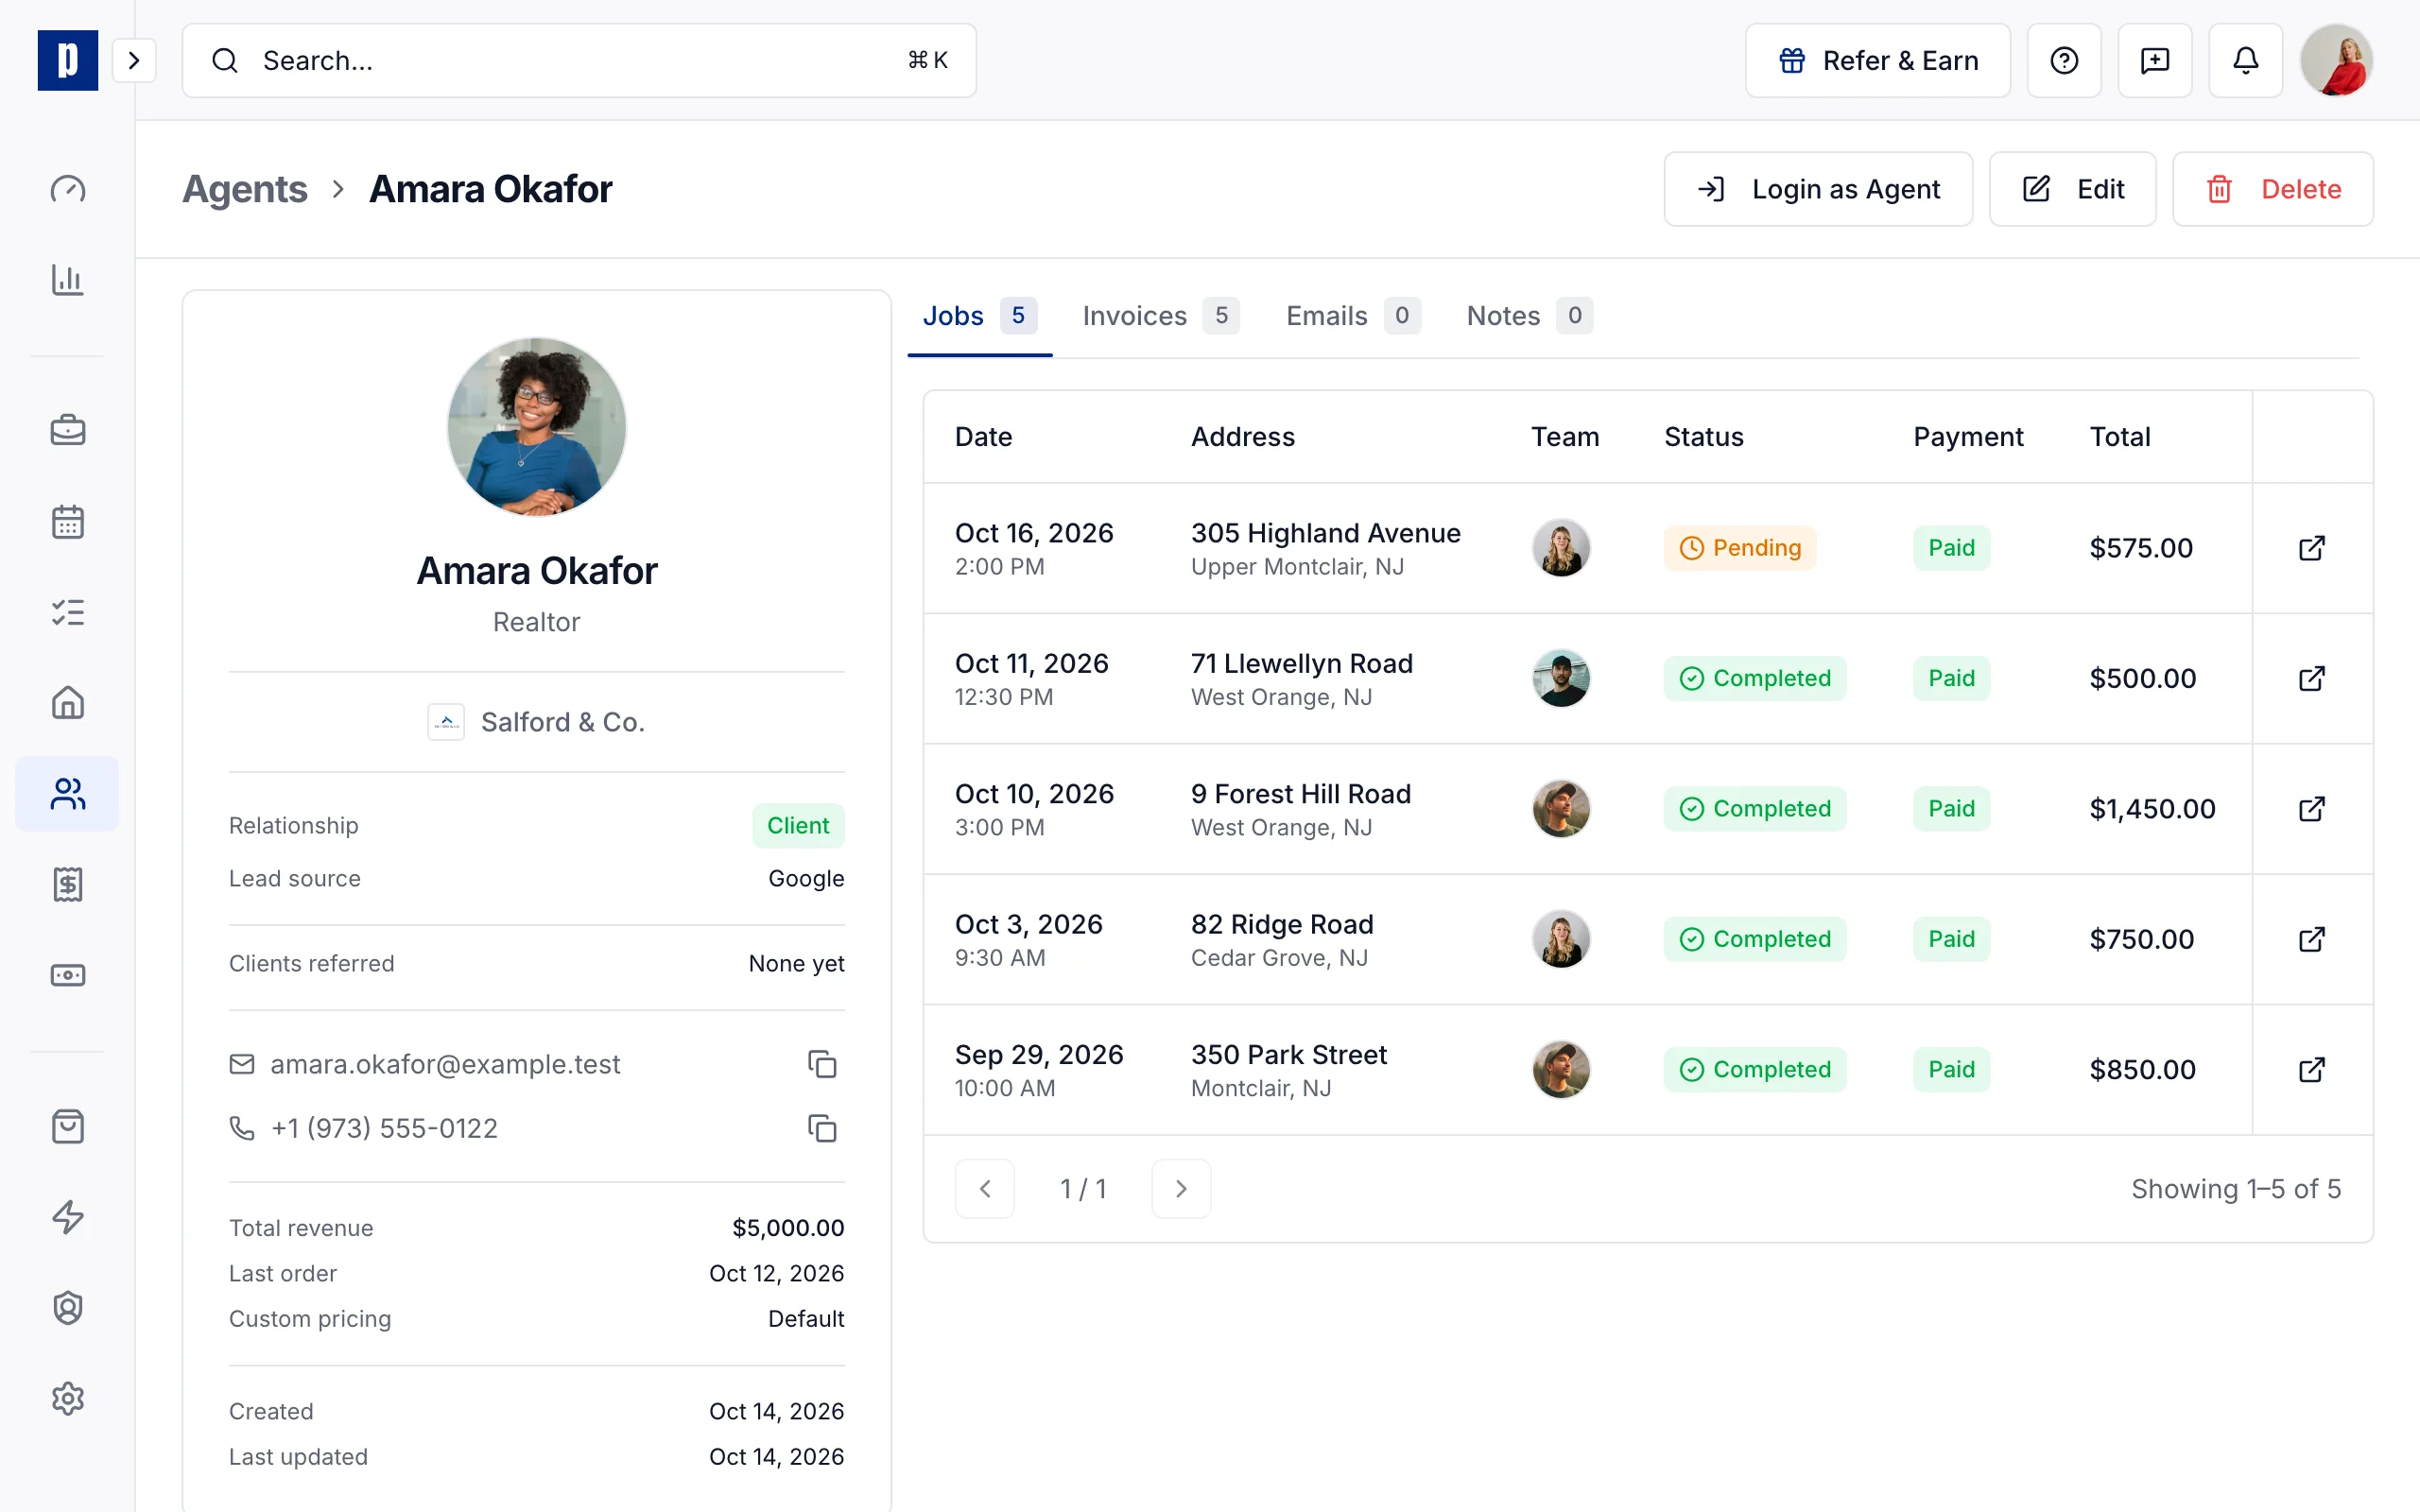Open the lightning bolt automations icon
The width and height of the screenshot is (2420, 1512).
pos(67,1217)
